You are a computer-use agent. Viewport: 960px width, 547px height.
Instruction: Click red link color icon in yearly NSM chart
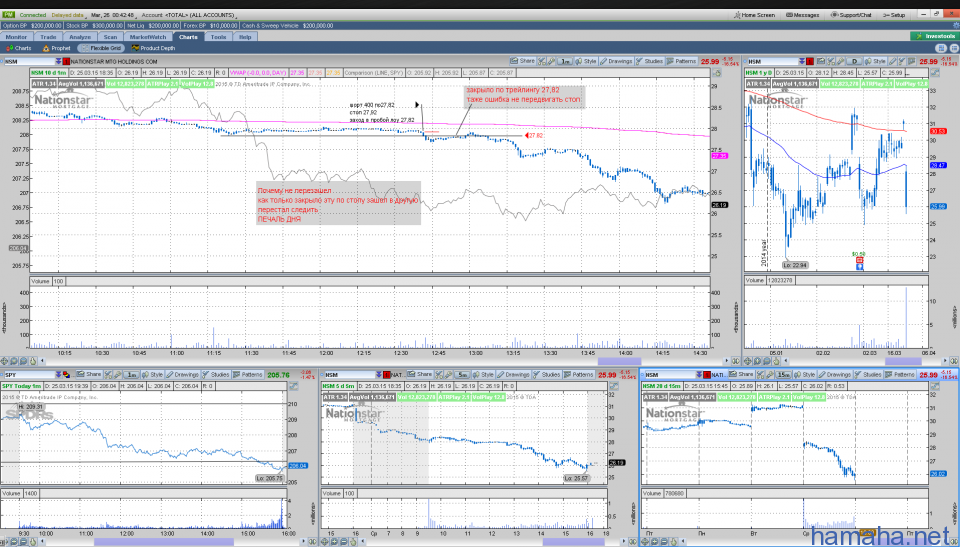(x=810, y=61)
